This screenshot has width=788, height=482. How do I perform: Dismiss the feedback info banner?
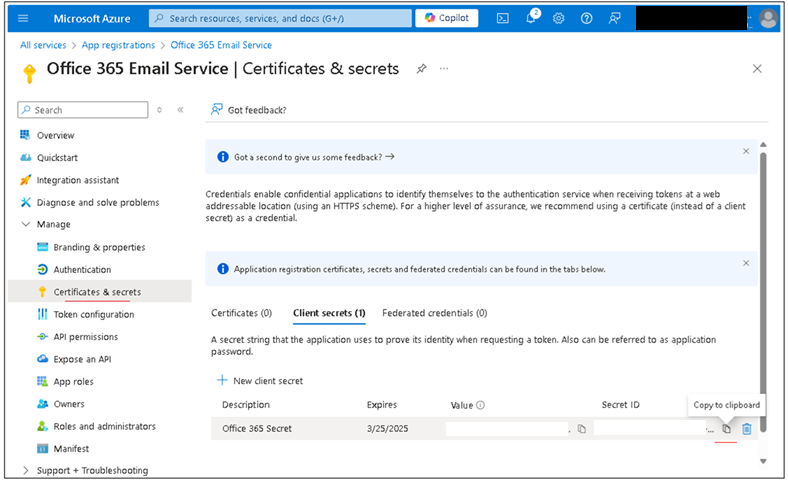(x=746, y=151)
